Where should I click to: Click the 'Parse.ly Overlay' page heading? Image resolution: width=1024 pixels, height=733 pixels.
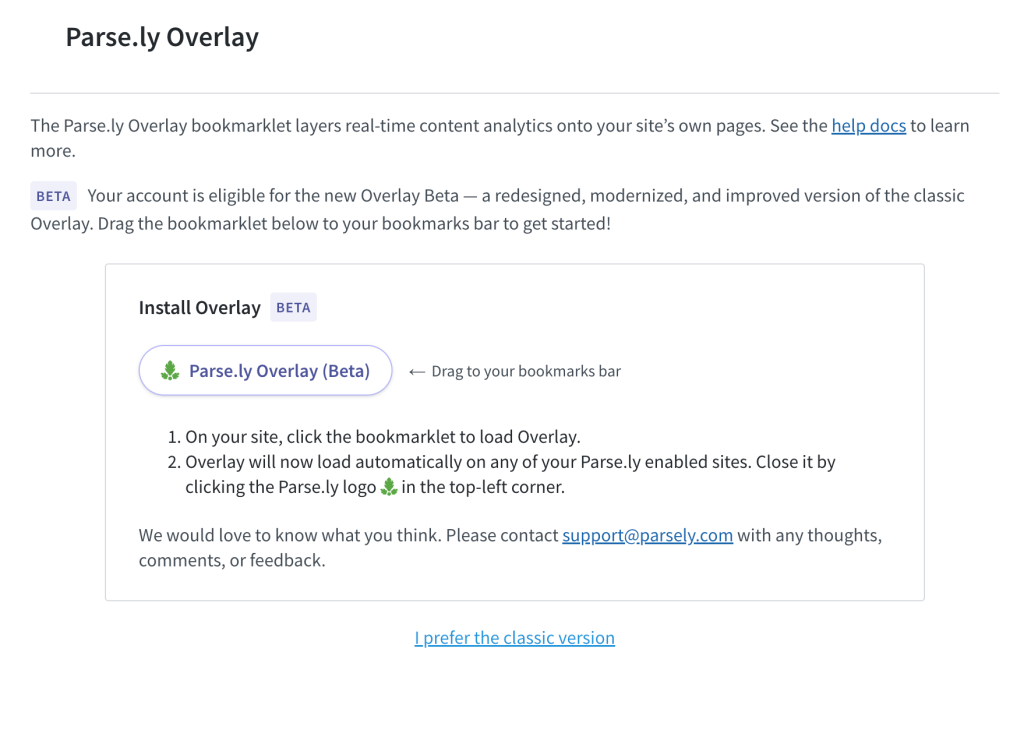[162, 37]
